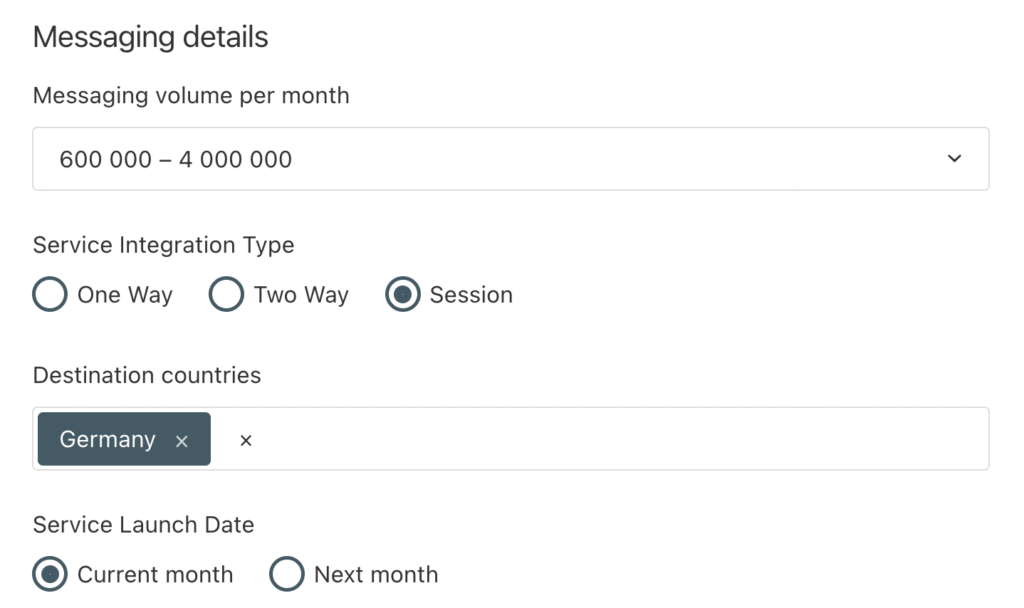Pick the Current month radio circle

[50, 574]
